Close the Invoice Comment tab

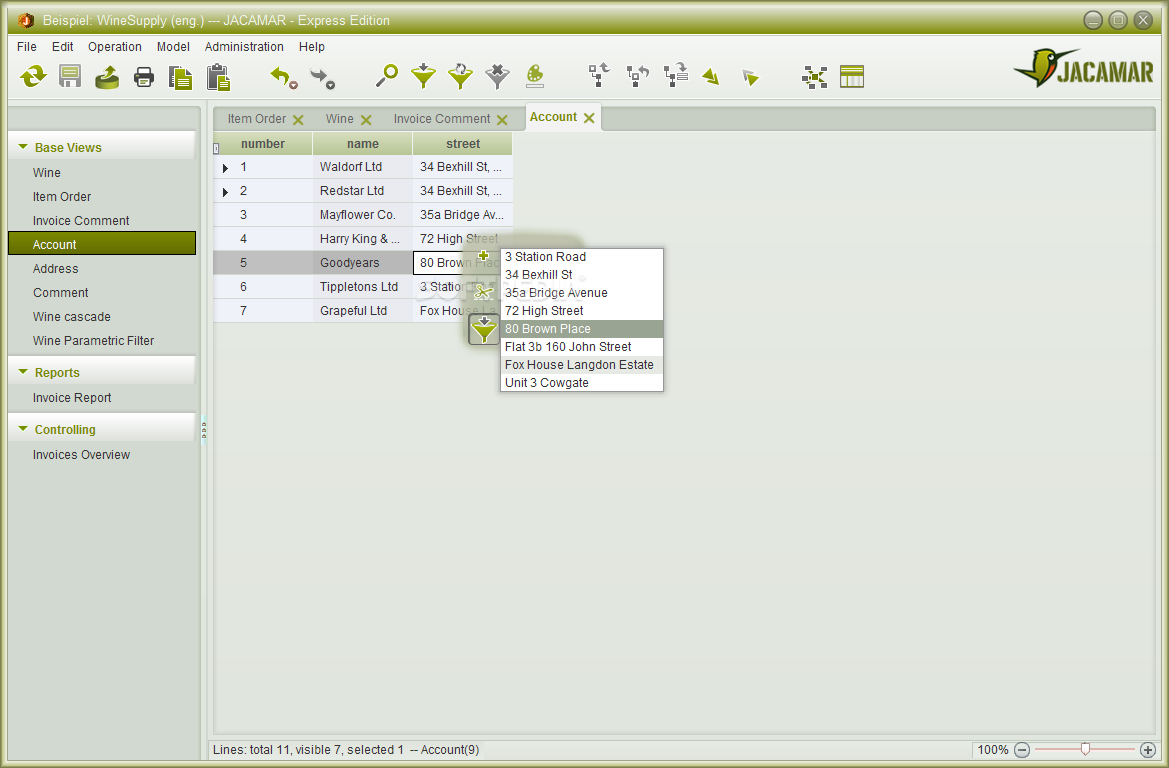point(502,120)
